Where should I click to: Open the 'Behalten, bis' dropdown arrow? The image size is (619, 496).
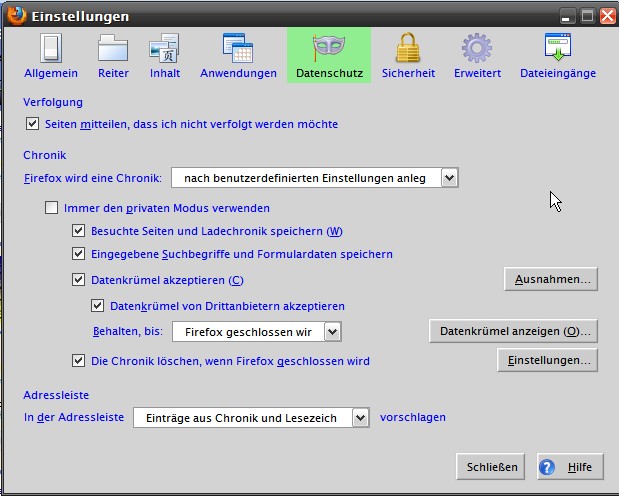coord(332,332)
